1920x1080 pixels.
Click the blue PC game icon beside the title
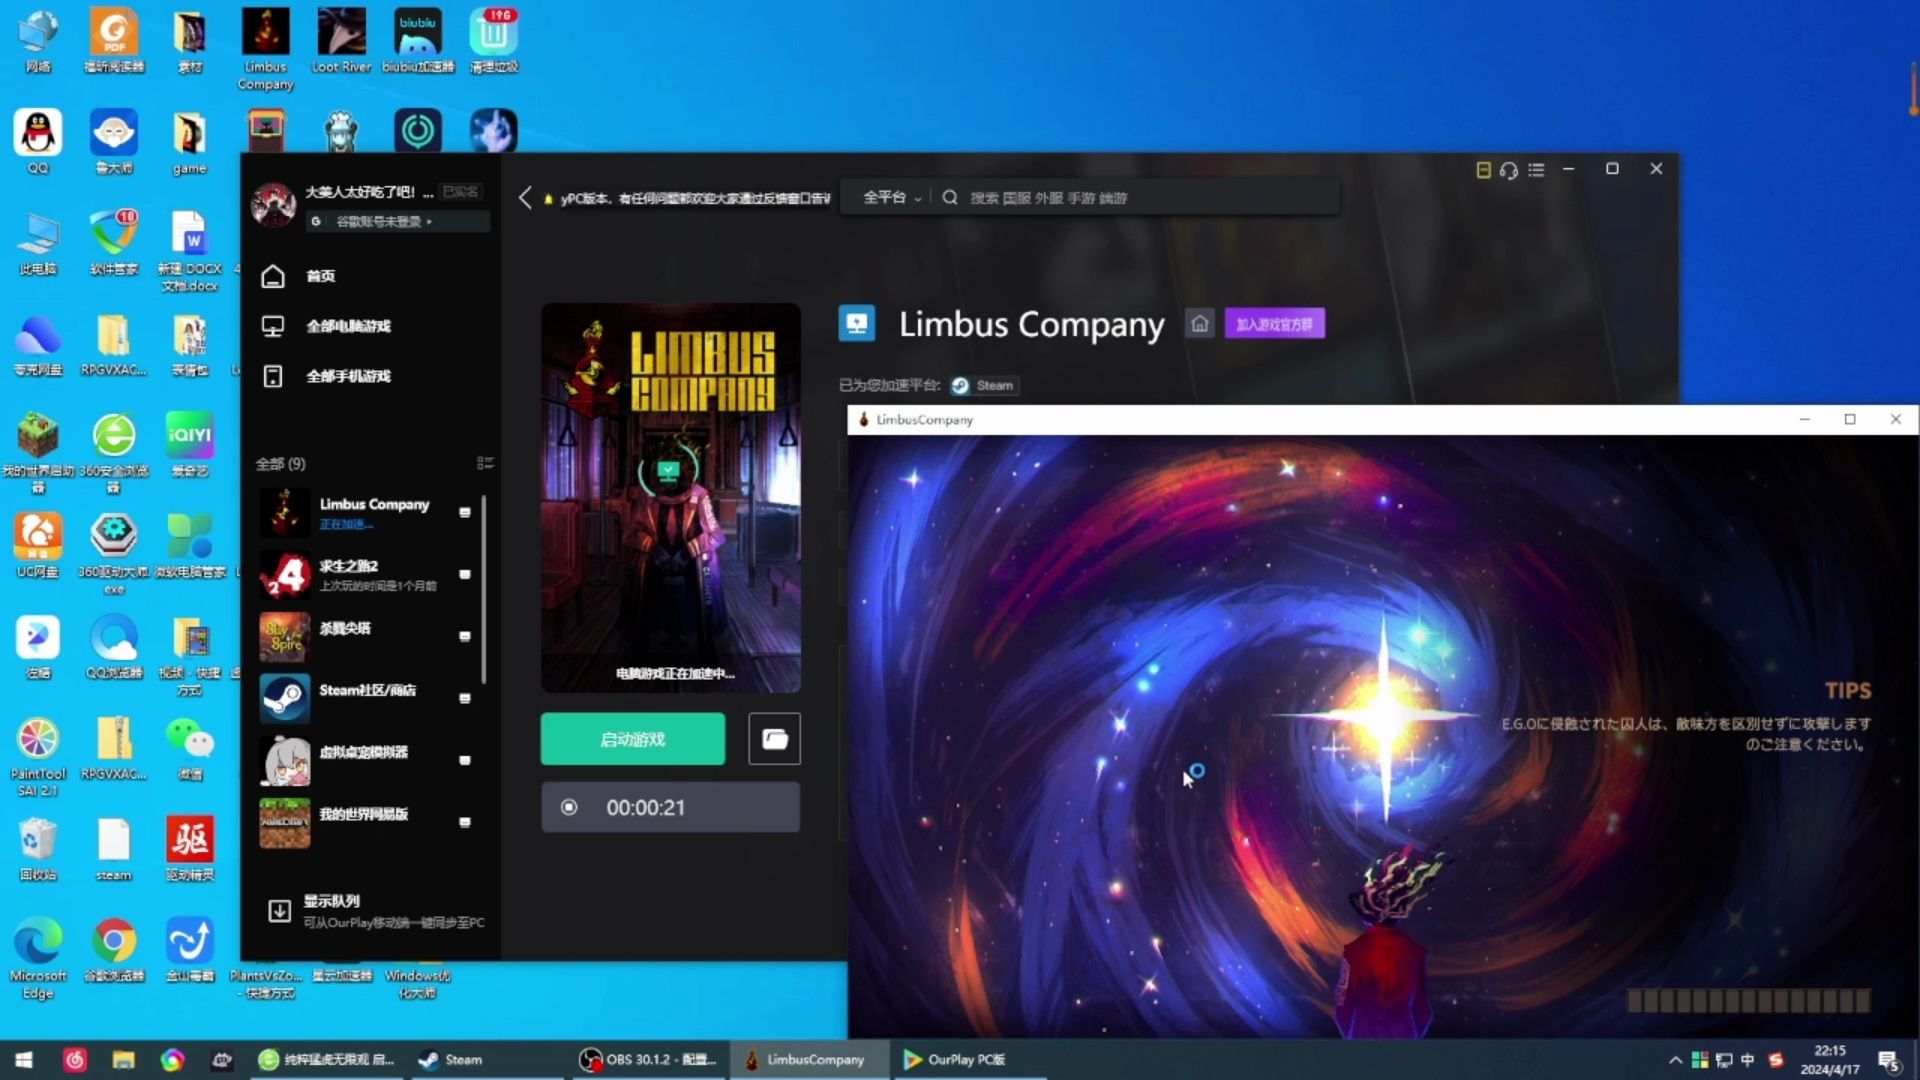[857, 324]
